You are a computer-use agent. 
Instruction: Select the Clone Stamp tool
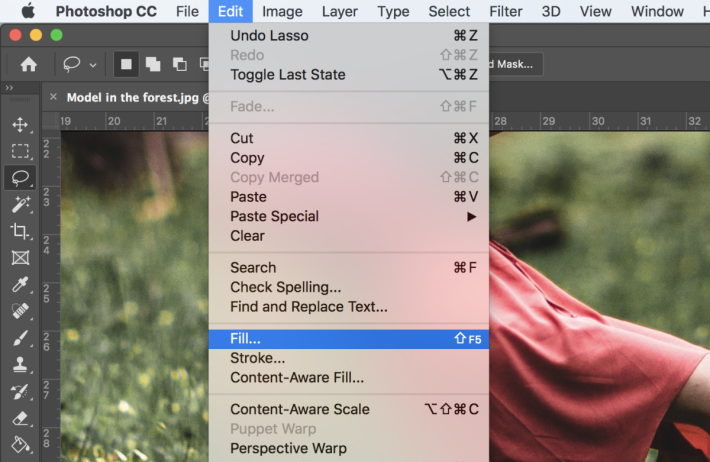(x=20, y=365)
